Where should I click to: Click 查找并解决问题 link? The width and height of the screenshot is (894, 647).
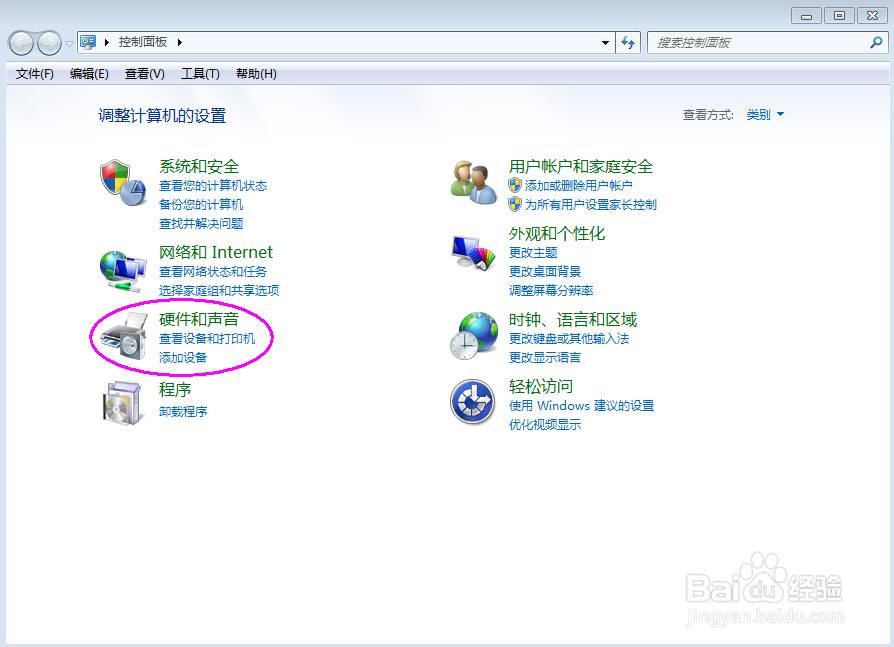point(201,223)
